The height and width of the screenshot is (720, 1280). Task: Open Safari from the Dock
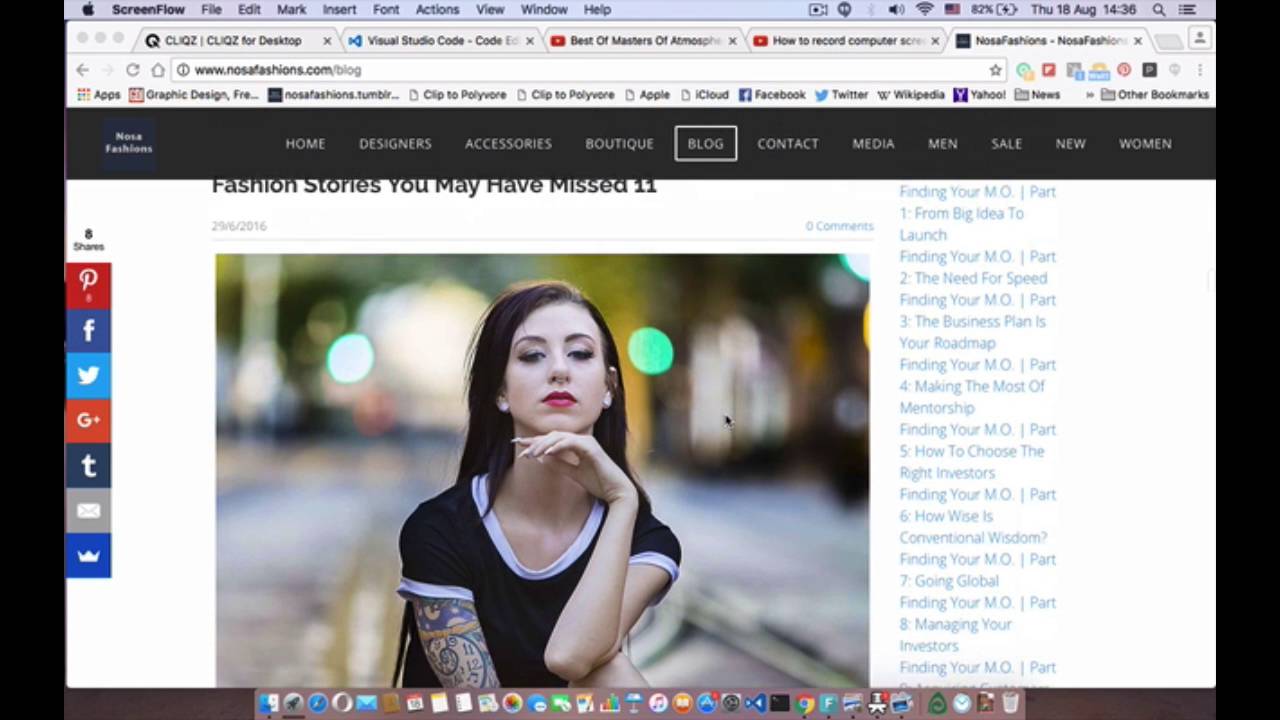(317, 704)
